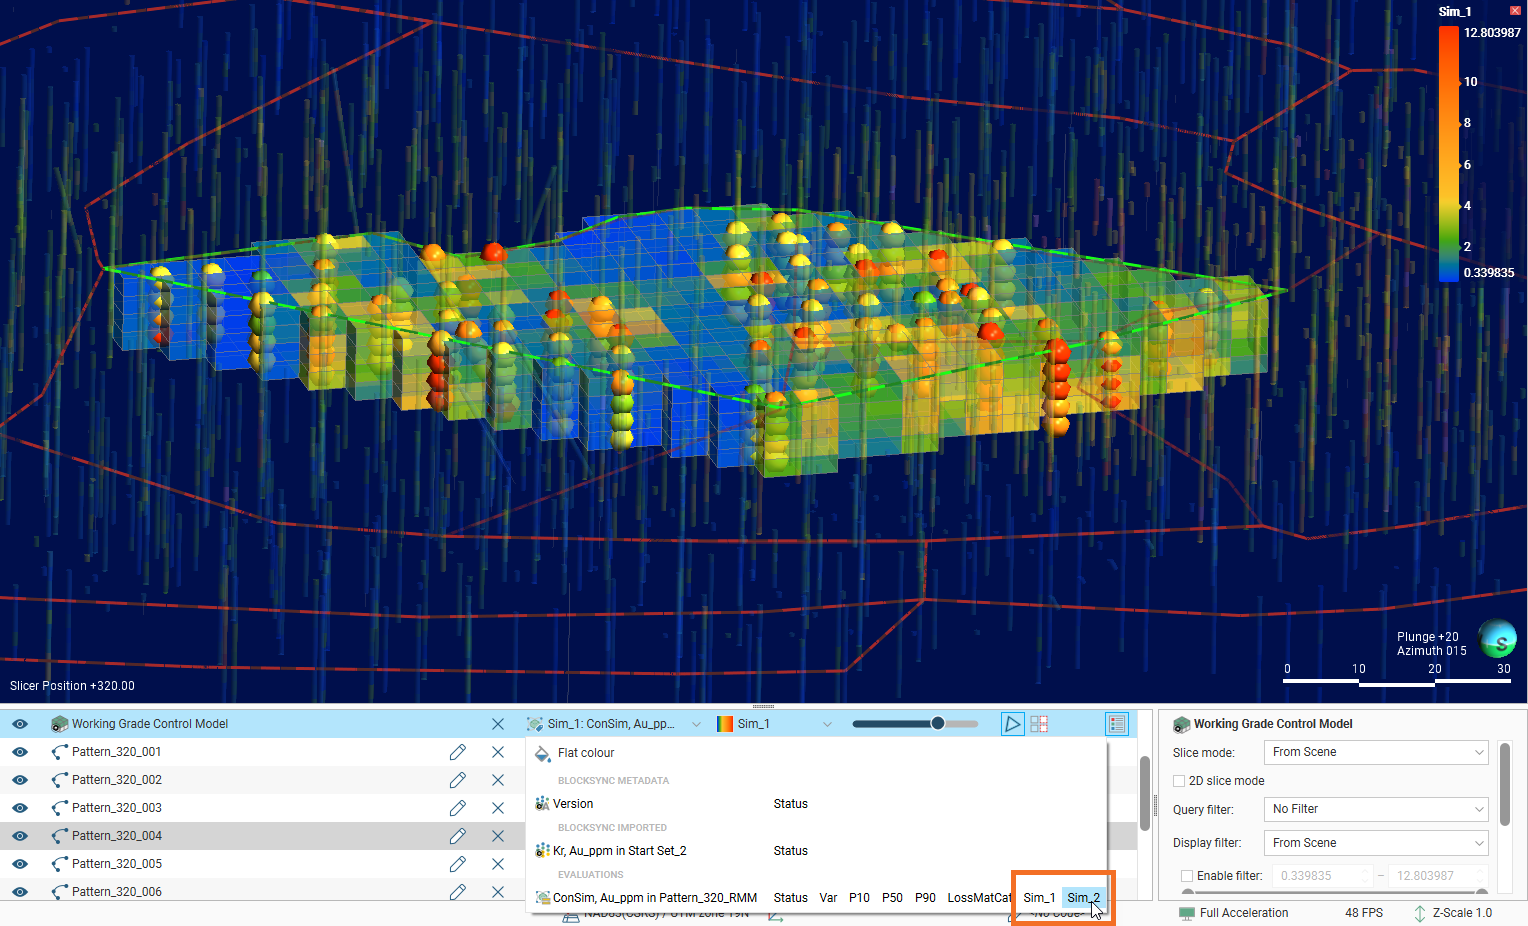This screenshot has width=1528, height=926.
Task: Select P50 in the ConSim evaluation row
Action: (x=892, y=898)
